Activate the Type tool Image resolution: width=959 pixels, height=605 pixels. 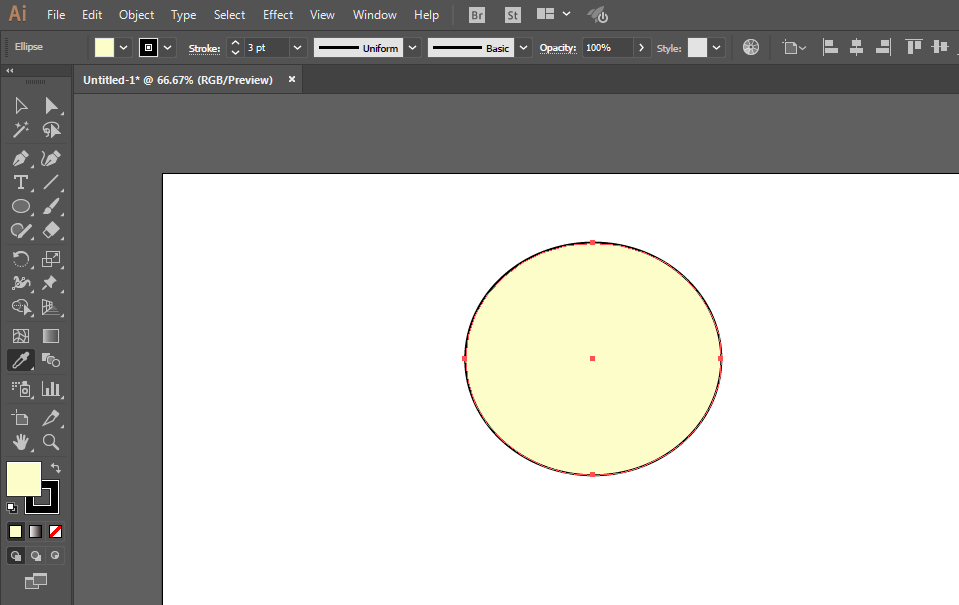[21, 182]
